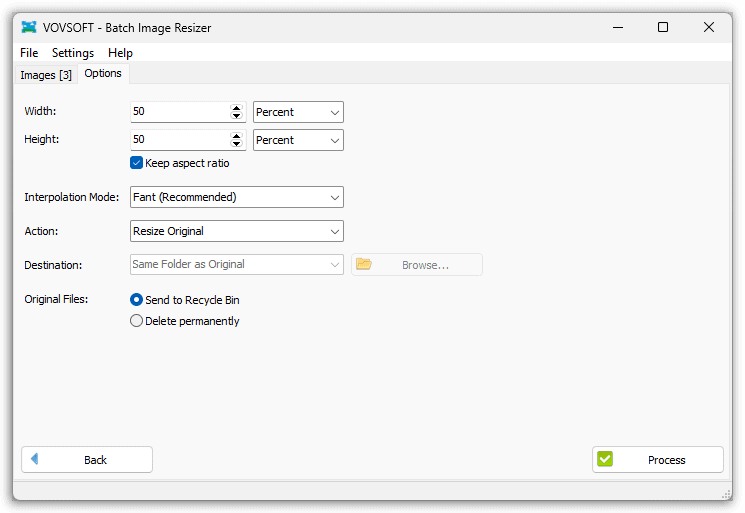This screenshot has width=745, height=513.
Task: Click the blue back arrow icon
Action: (34, 459)
